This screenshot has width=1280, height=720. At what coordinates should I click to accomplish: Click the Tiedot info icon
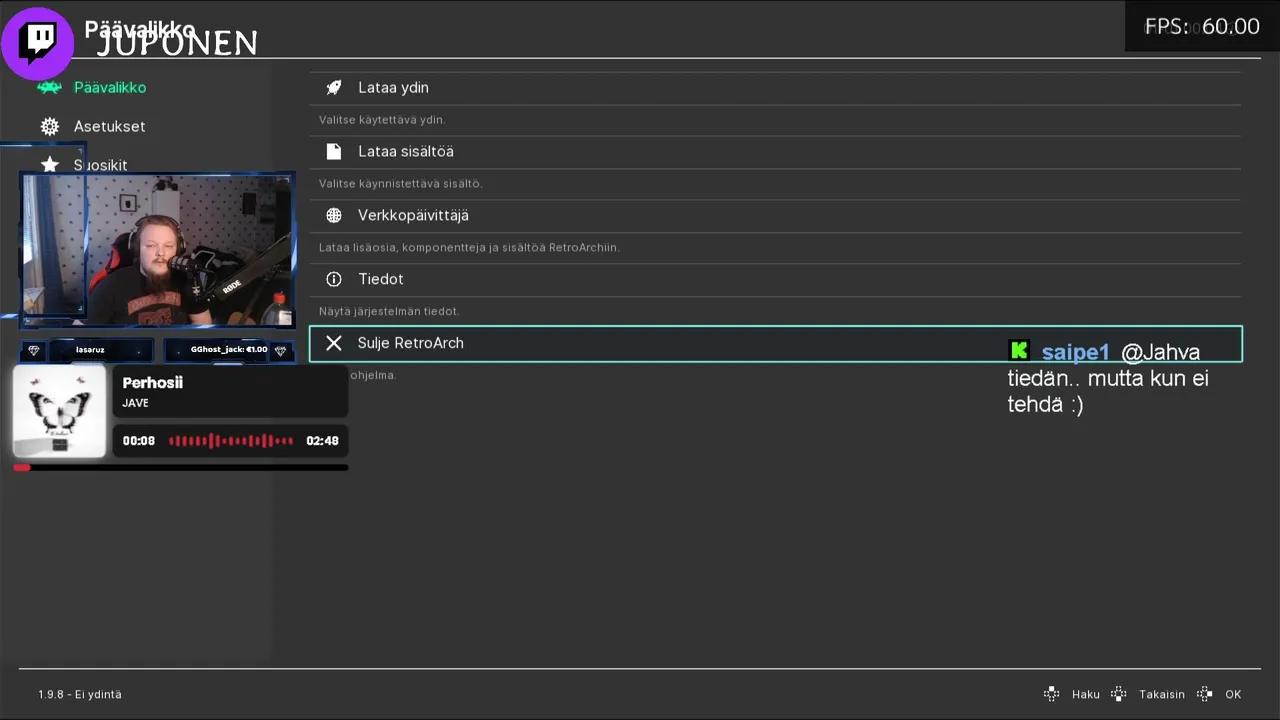pos(334,279)
